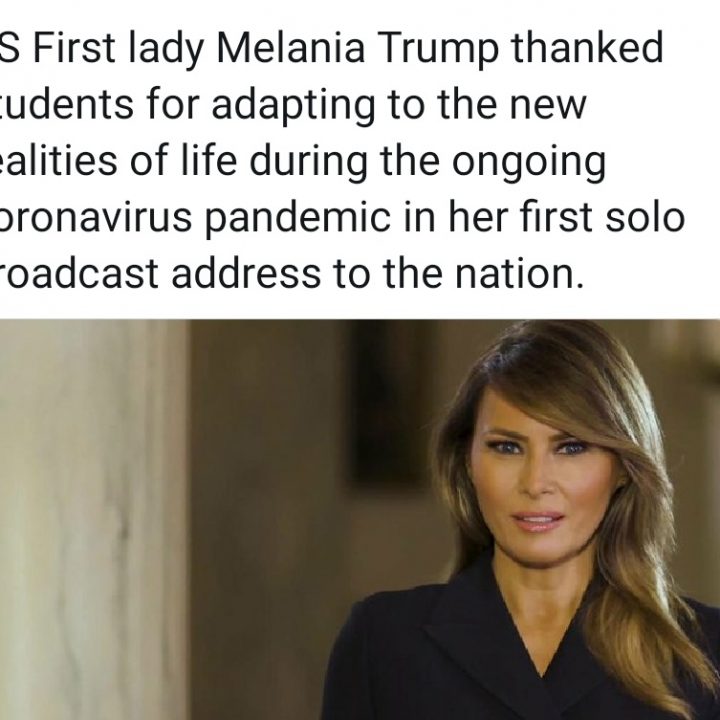This screenshot has height=720, width=720.
Task: Open the article photo below the text
Action: pyautogui.click(x=360, y=520)
